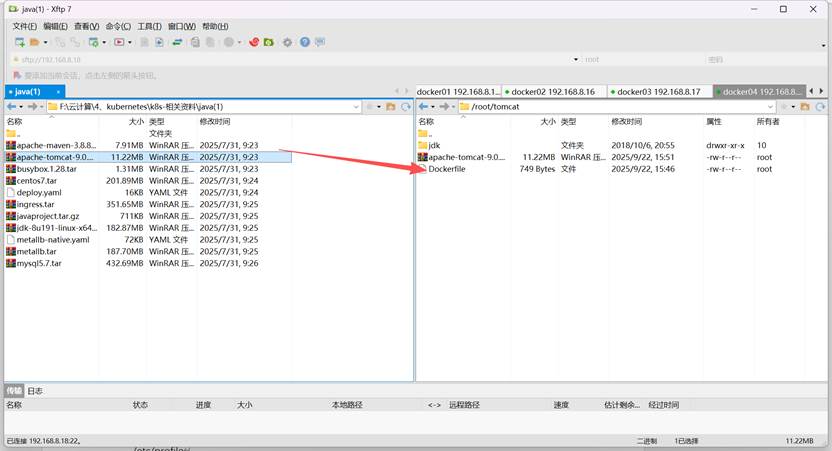Image resolution: width=832 pixels, height=451 pixels.
Task: Open the 文件(F) menu
Action: [24, 26]
